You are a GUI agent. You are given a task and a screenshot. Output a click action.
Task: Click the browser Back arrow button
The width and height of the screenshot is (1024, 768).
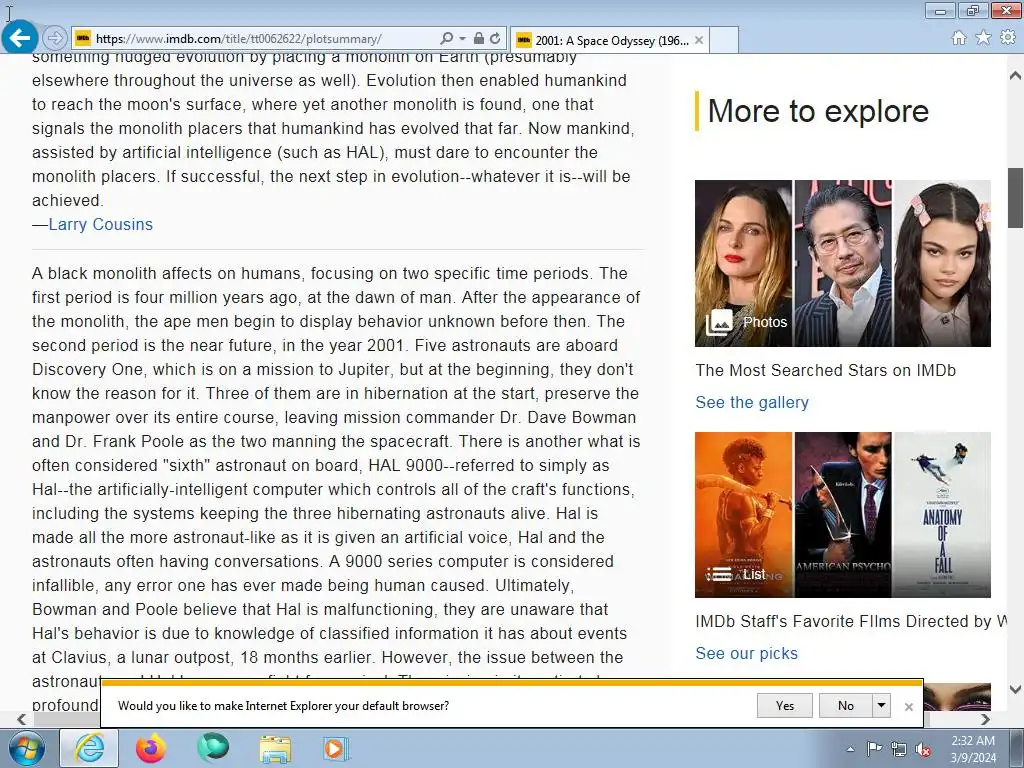coord(20,38)
